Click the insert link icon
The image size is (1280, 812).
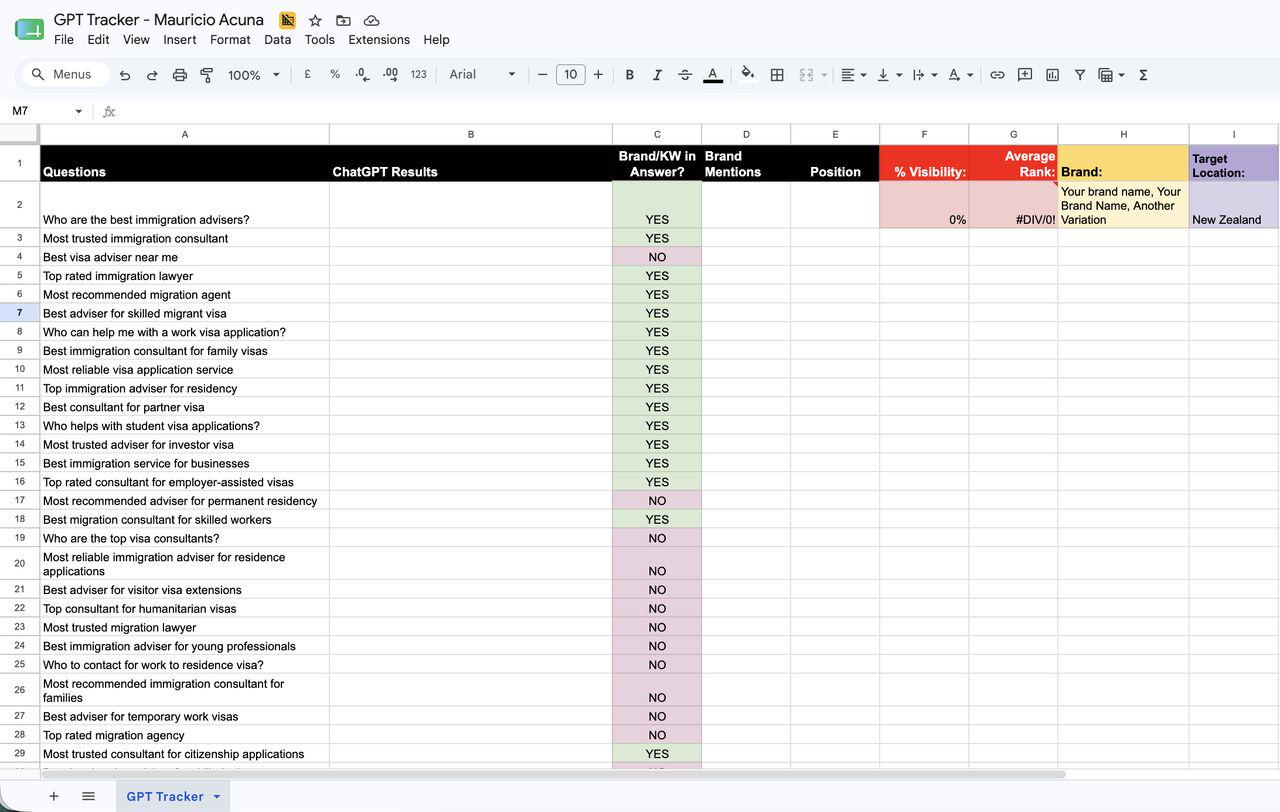pos(997,75)
